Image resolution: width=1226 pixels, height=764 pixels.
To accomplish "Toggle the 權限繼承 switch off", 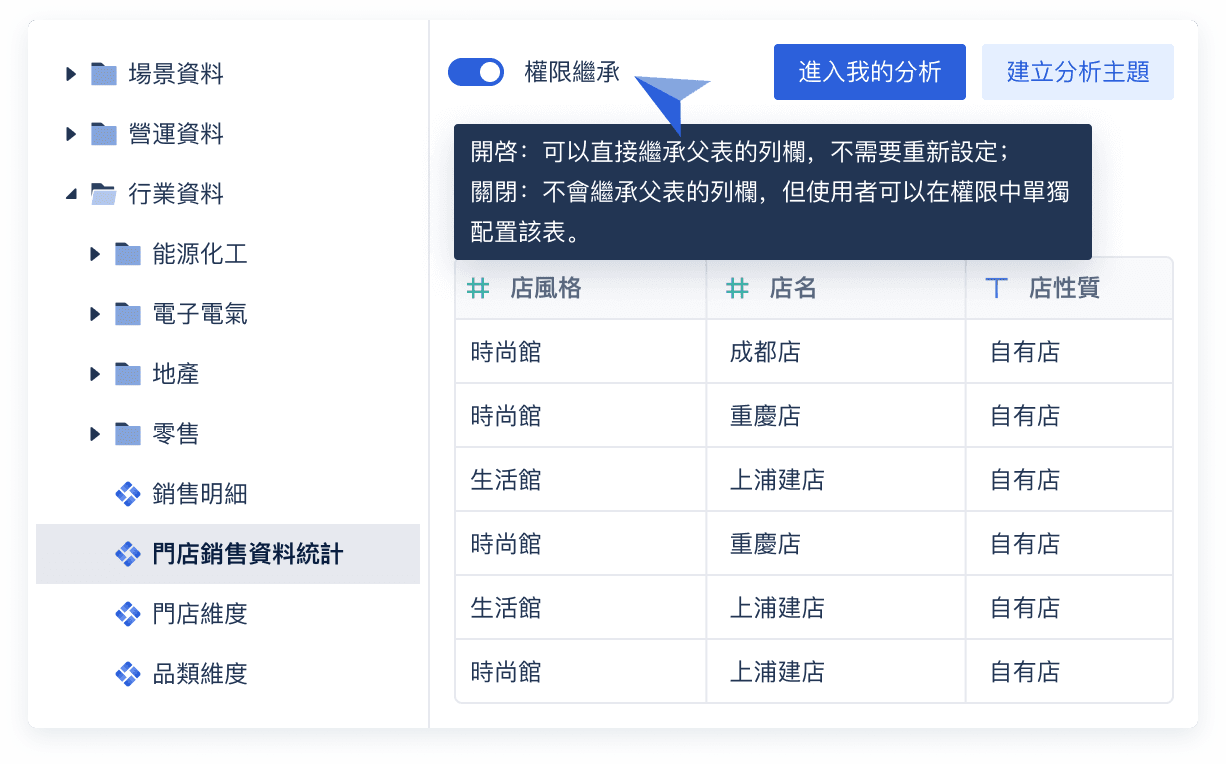I will tap(476, 72).
